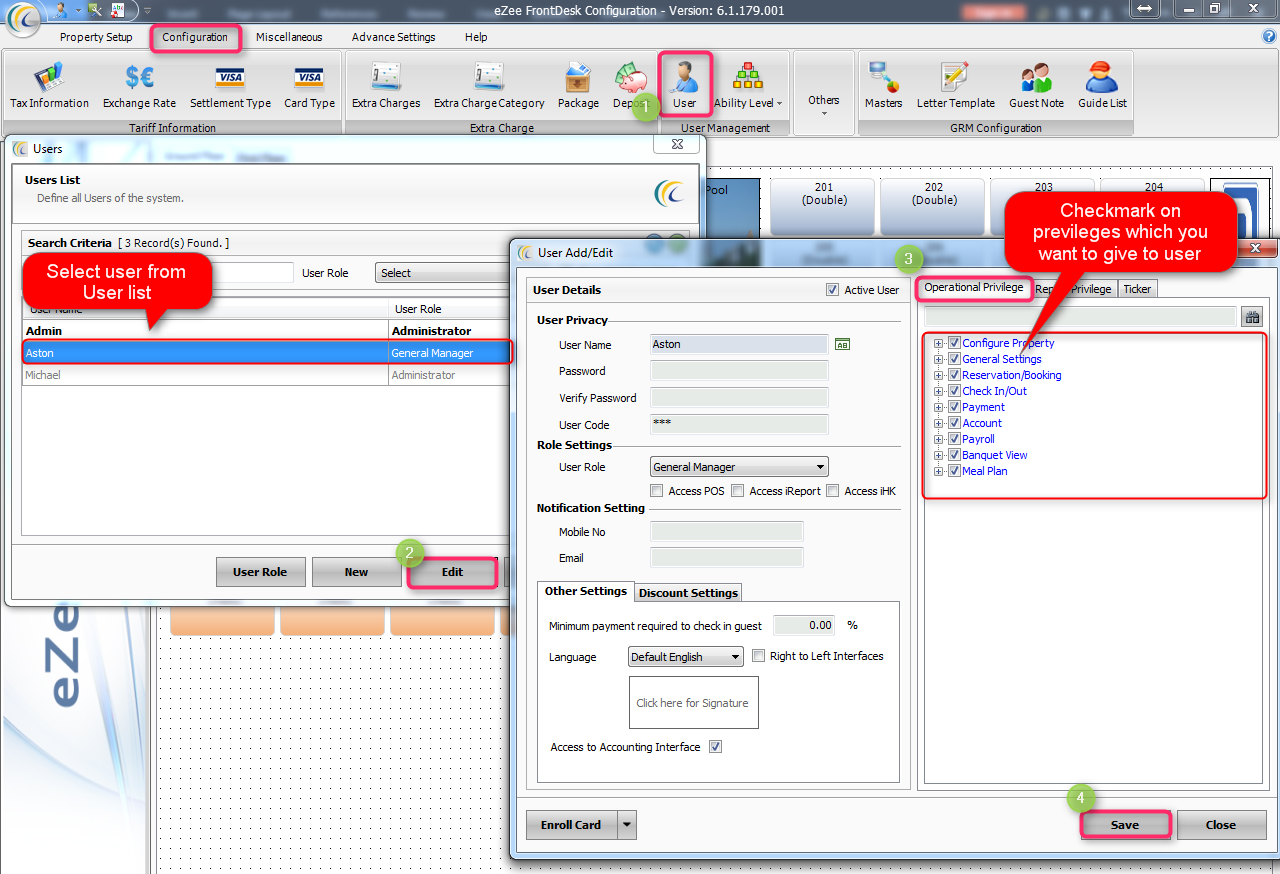This screenshot has height=874, width=1280.
Task: Click the New button in Users window
Action: point(357,572)
